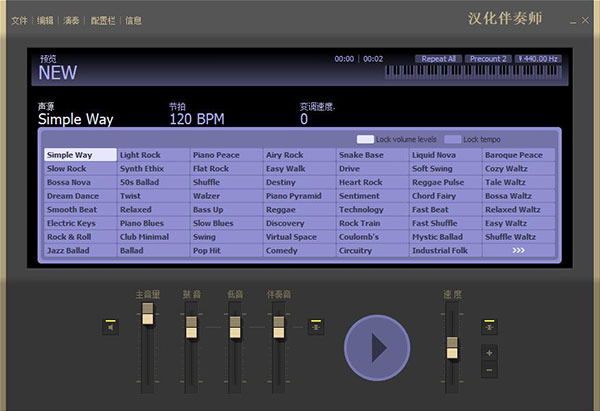Open the 文件 menu

pos(19,20)
